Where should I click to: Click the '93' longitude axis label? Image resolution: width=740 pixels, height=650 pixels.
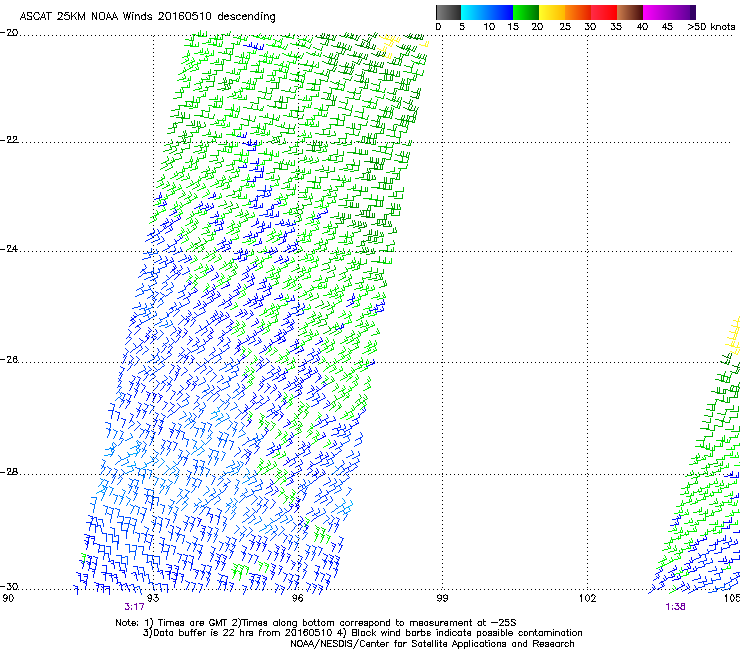click(x=153, y=599)
